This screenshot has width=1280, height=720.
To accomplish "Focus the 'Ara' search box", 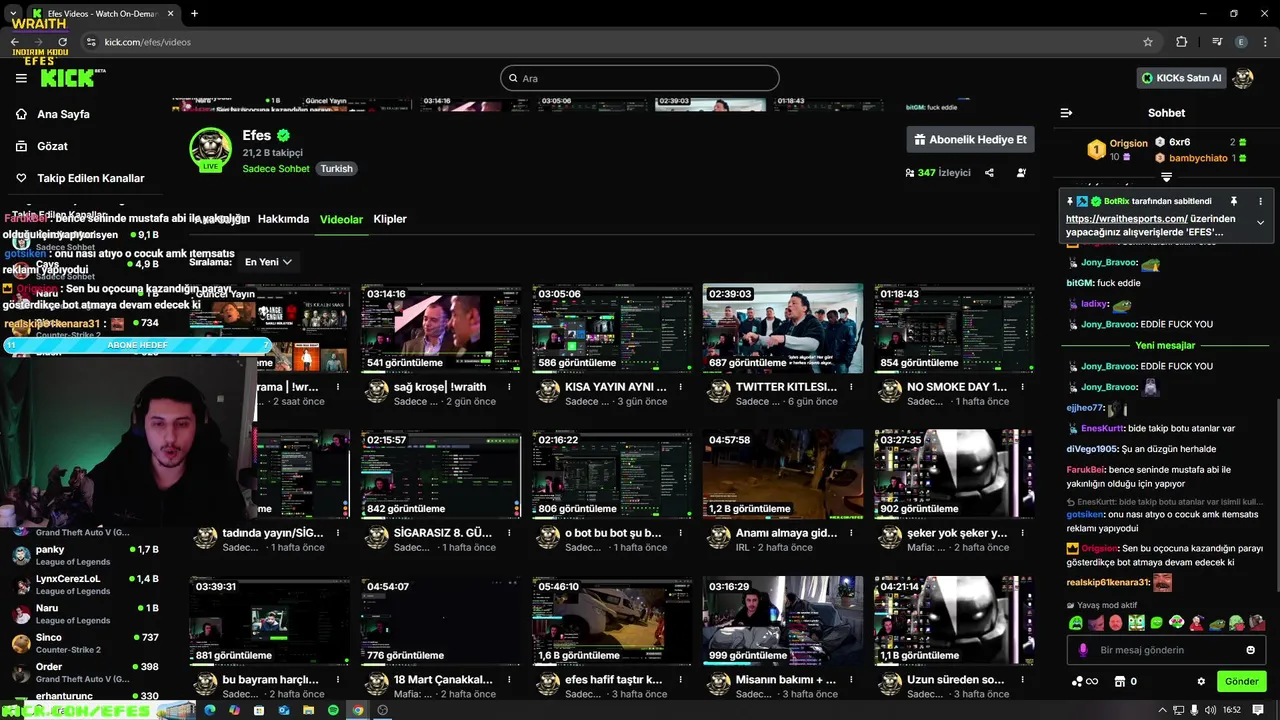I will pyautogui.click(x=640, y=78).
